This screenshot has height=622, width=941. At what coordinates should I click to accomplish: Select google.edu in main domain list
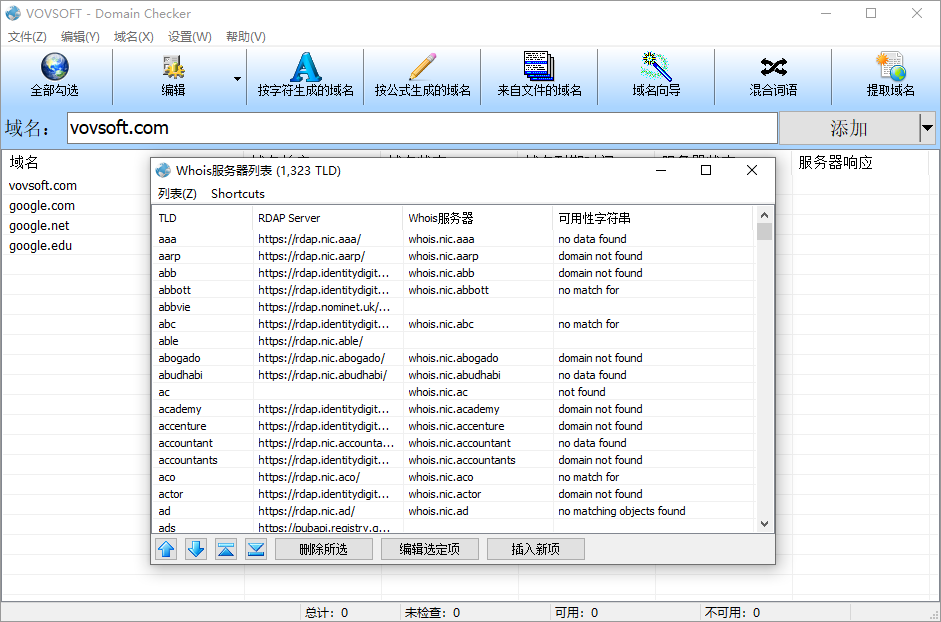pos(40,246)
